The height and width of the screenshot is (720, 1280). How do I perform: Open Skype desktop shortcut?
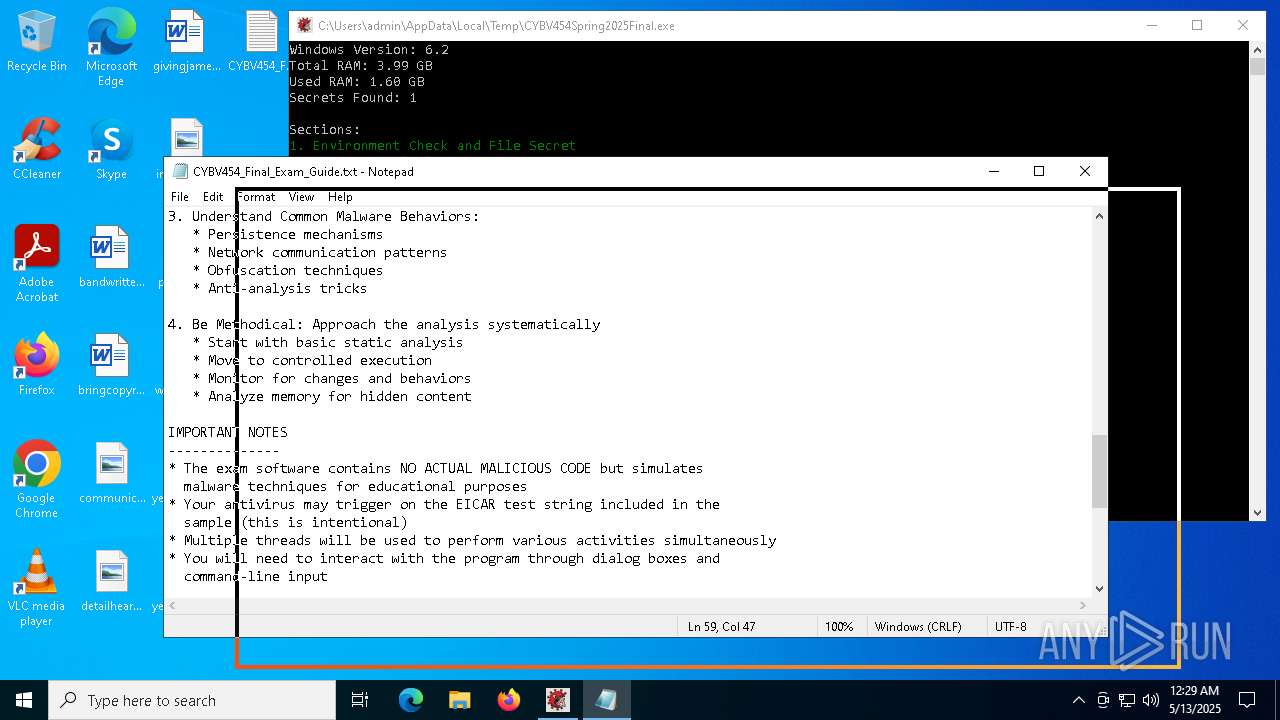111,150
